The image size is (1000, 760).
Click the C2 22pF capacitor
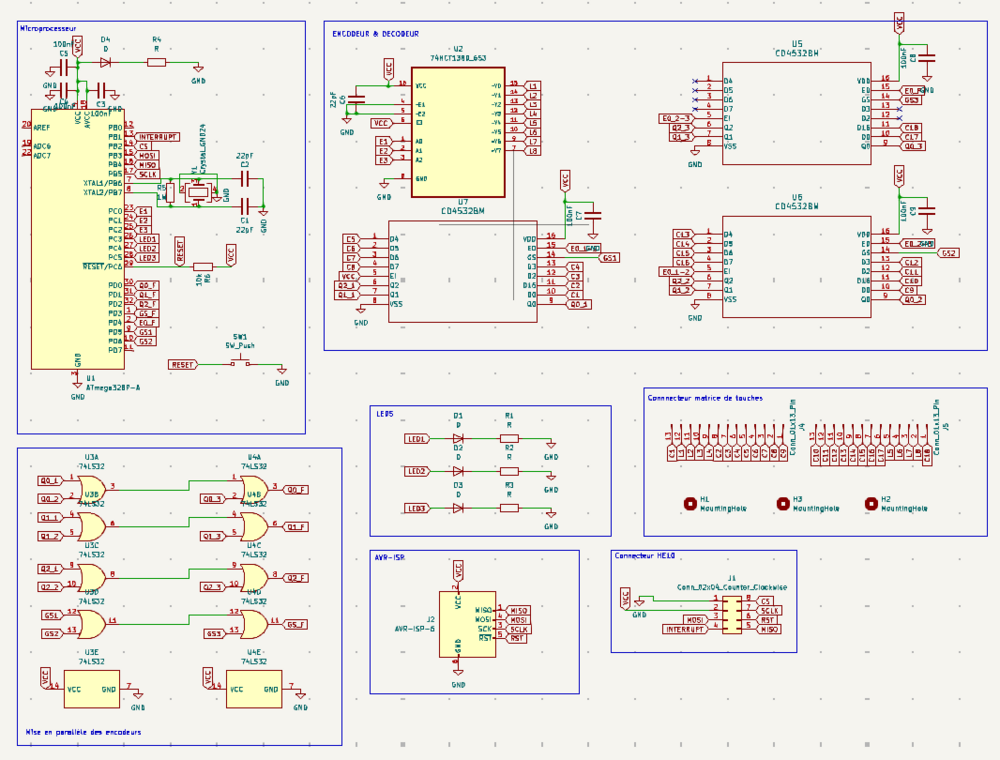click(x=245, y=179)
